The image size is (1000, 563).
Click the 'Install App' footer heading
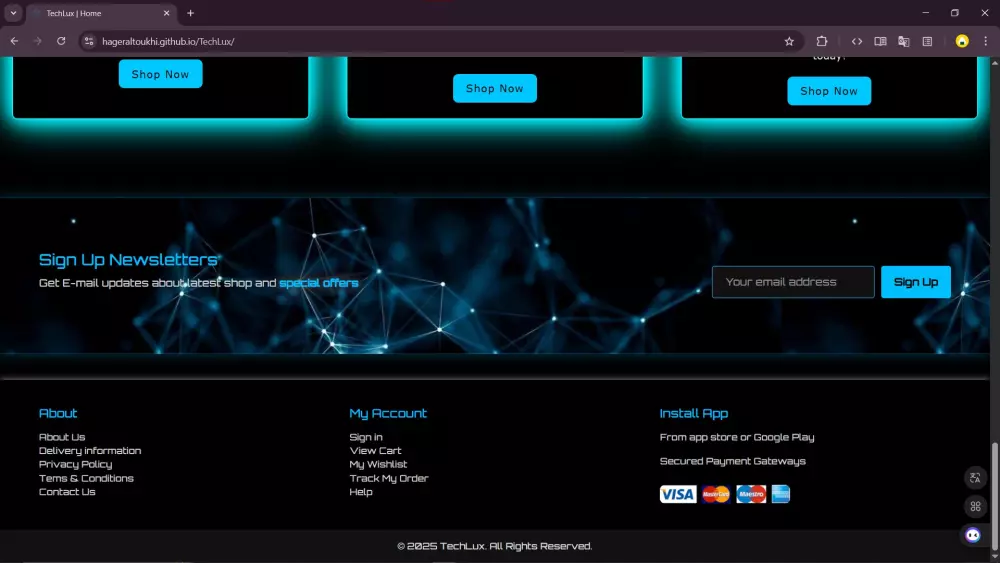693,413
